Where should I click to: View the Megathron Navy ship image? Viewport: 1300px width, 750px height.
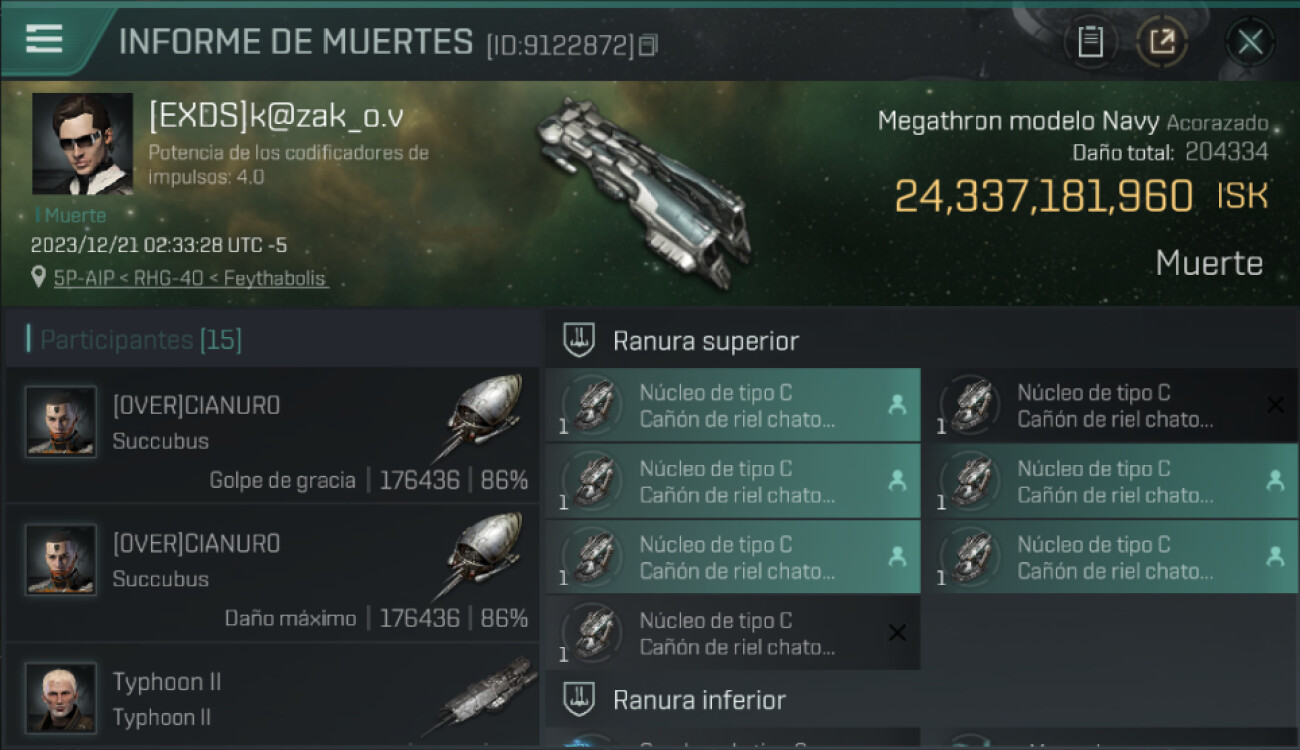tap(640, 188)
